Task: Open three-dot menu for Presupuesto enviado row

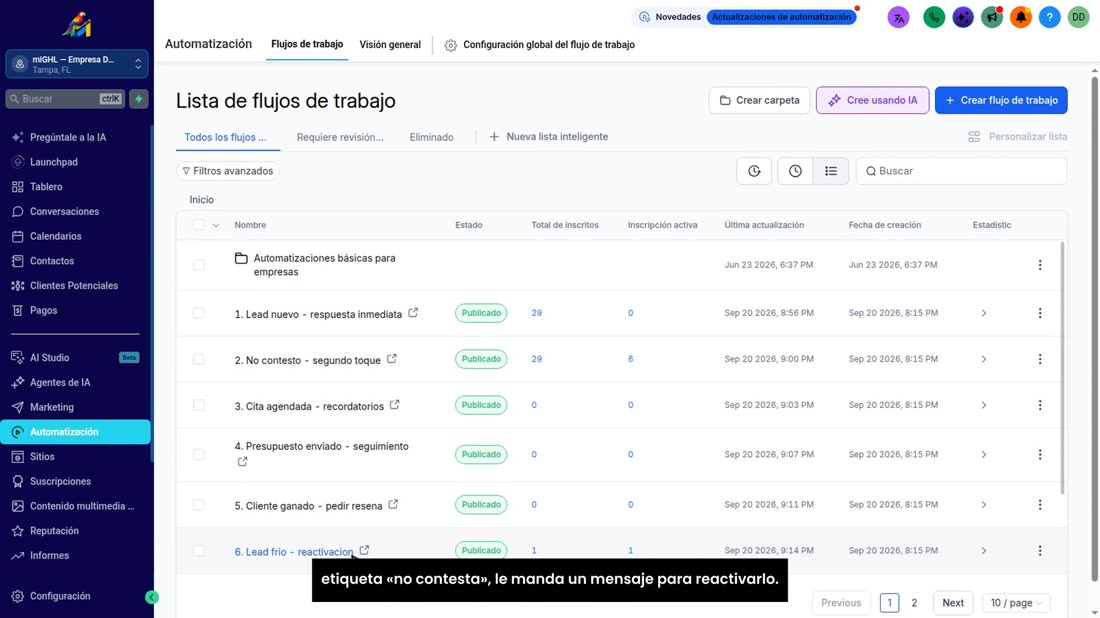Action: 1040,455
